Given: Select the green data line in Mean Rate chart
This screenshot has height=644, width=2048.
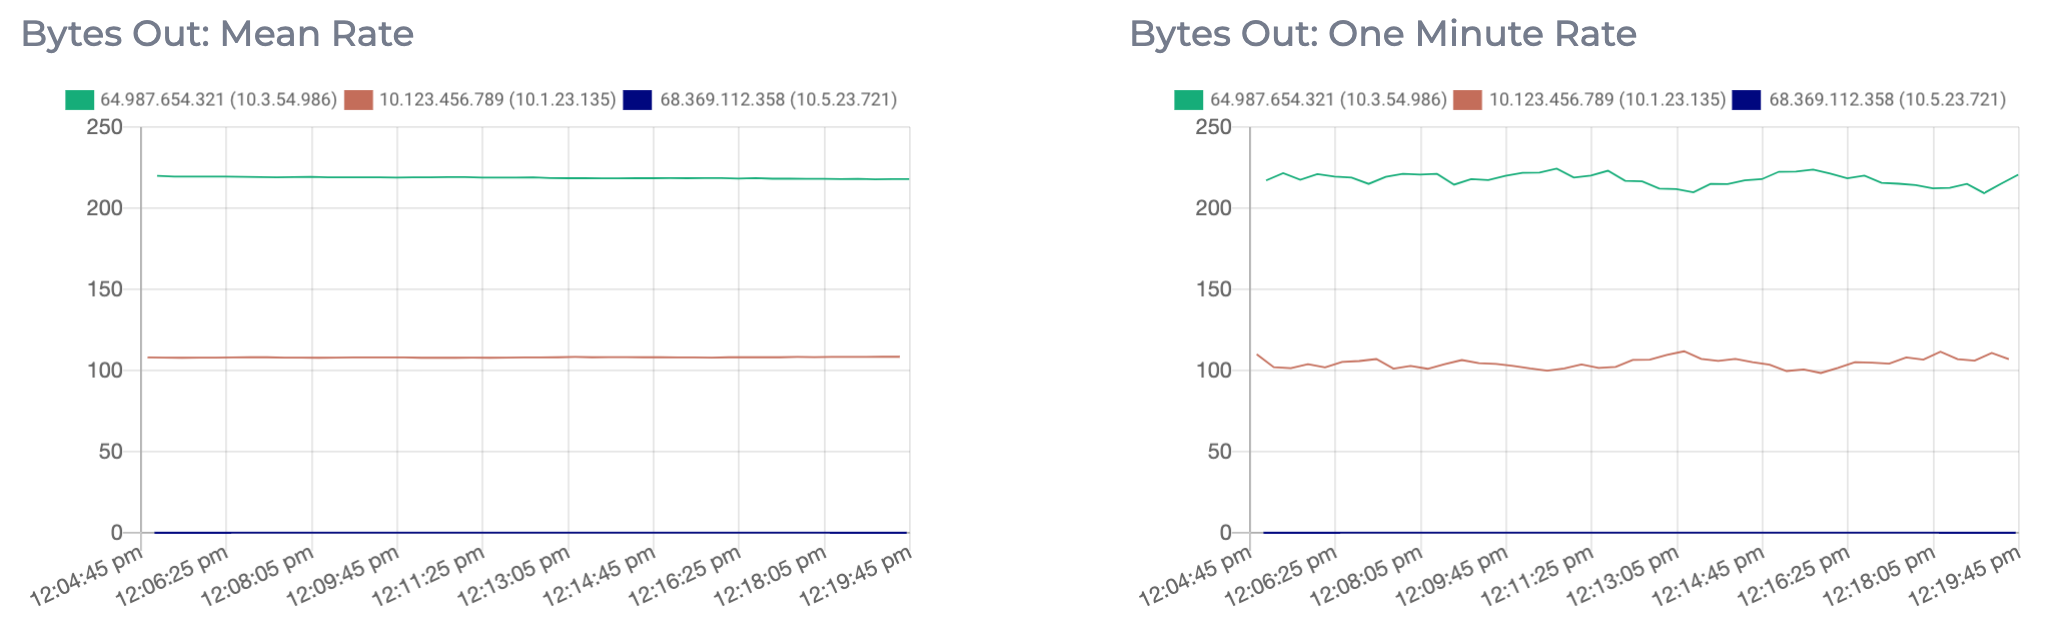Looking at the screenshot, I should (500, 177).
